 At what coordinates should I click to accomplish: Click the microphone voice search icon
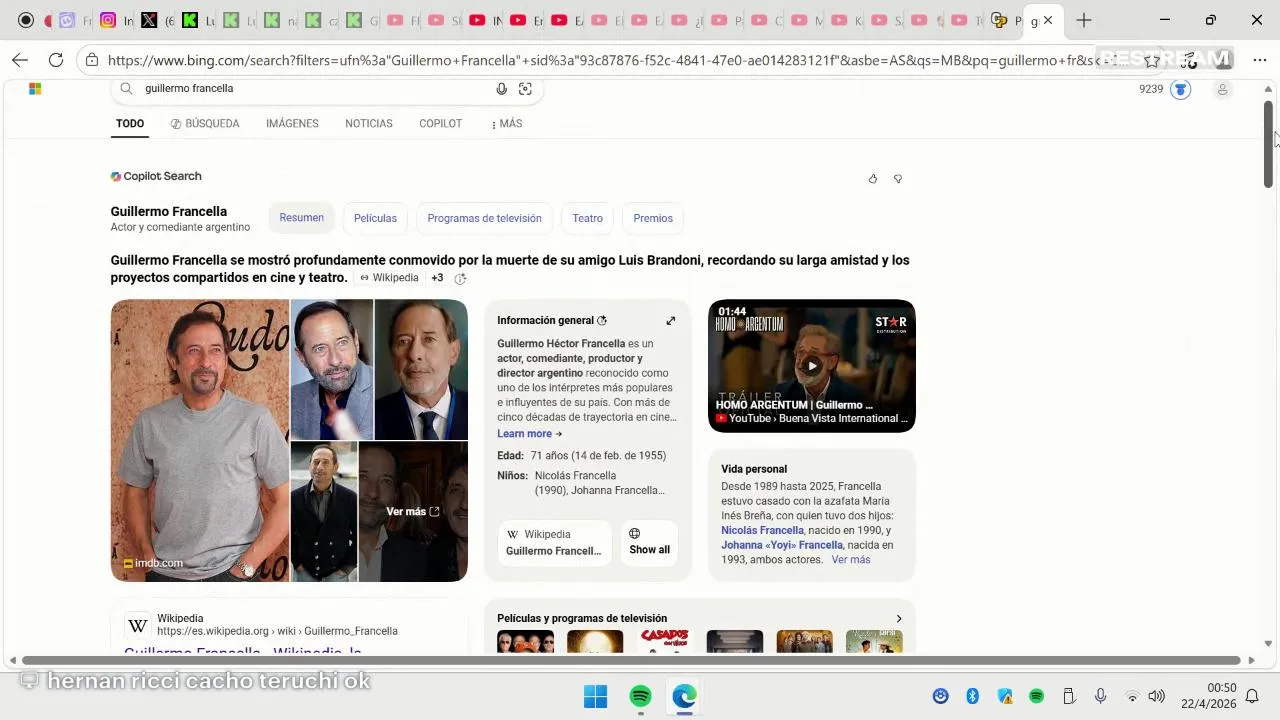[x=502, y=89]
